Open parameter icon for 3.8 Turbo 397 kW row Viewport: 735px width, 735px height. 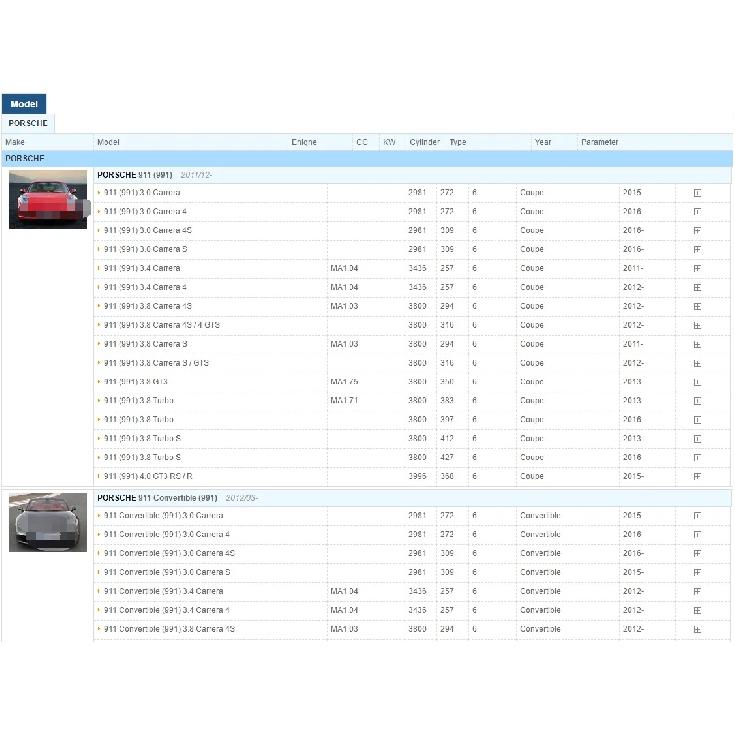point(697,420)
